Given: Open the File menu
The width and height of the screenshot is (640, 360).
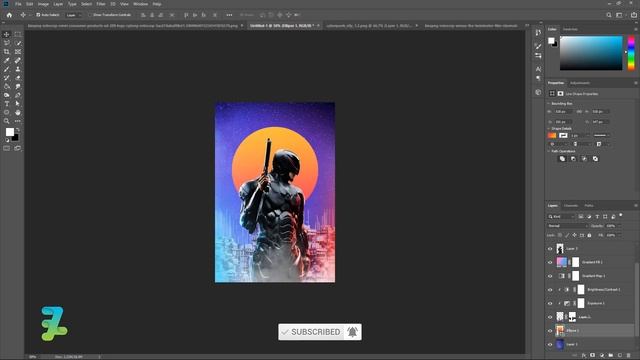Looking at the screenshot, I should click(x=18, y=4).
